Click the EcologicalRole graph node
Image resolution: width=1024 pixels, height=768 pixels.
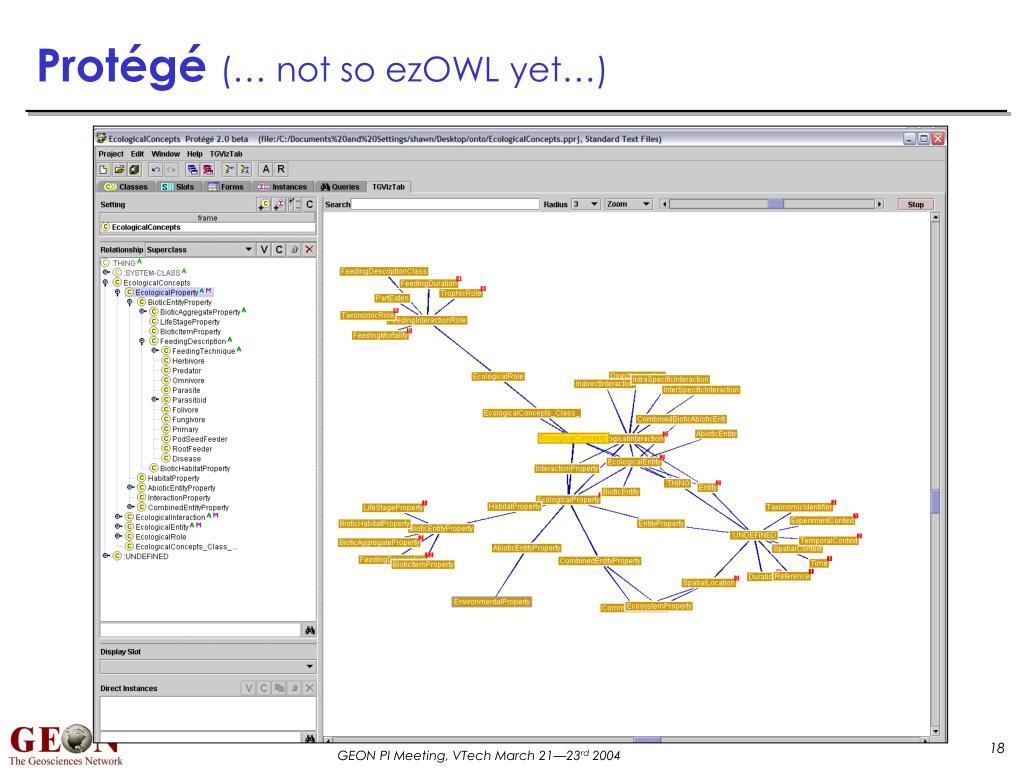tap(498, 376)
